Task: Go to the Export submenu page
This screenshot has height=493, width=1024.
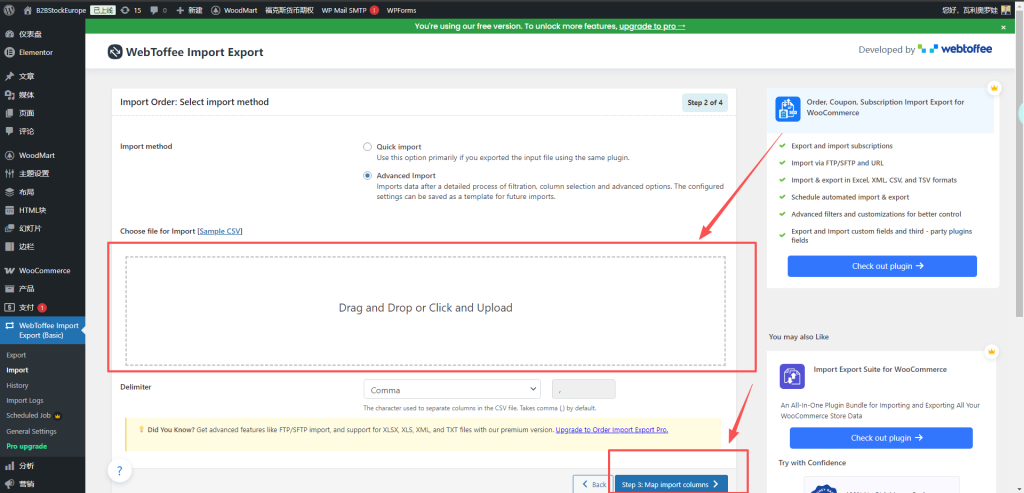Action: point(16,355)
